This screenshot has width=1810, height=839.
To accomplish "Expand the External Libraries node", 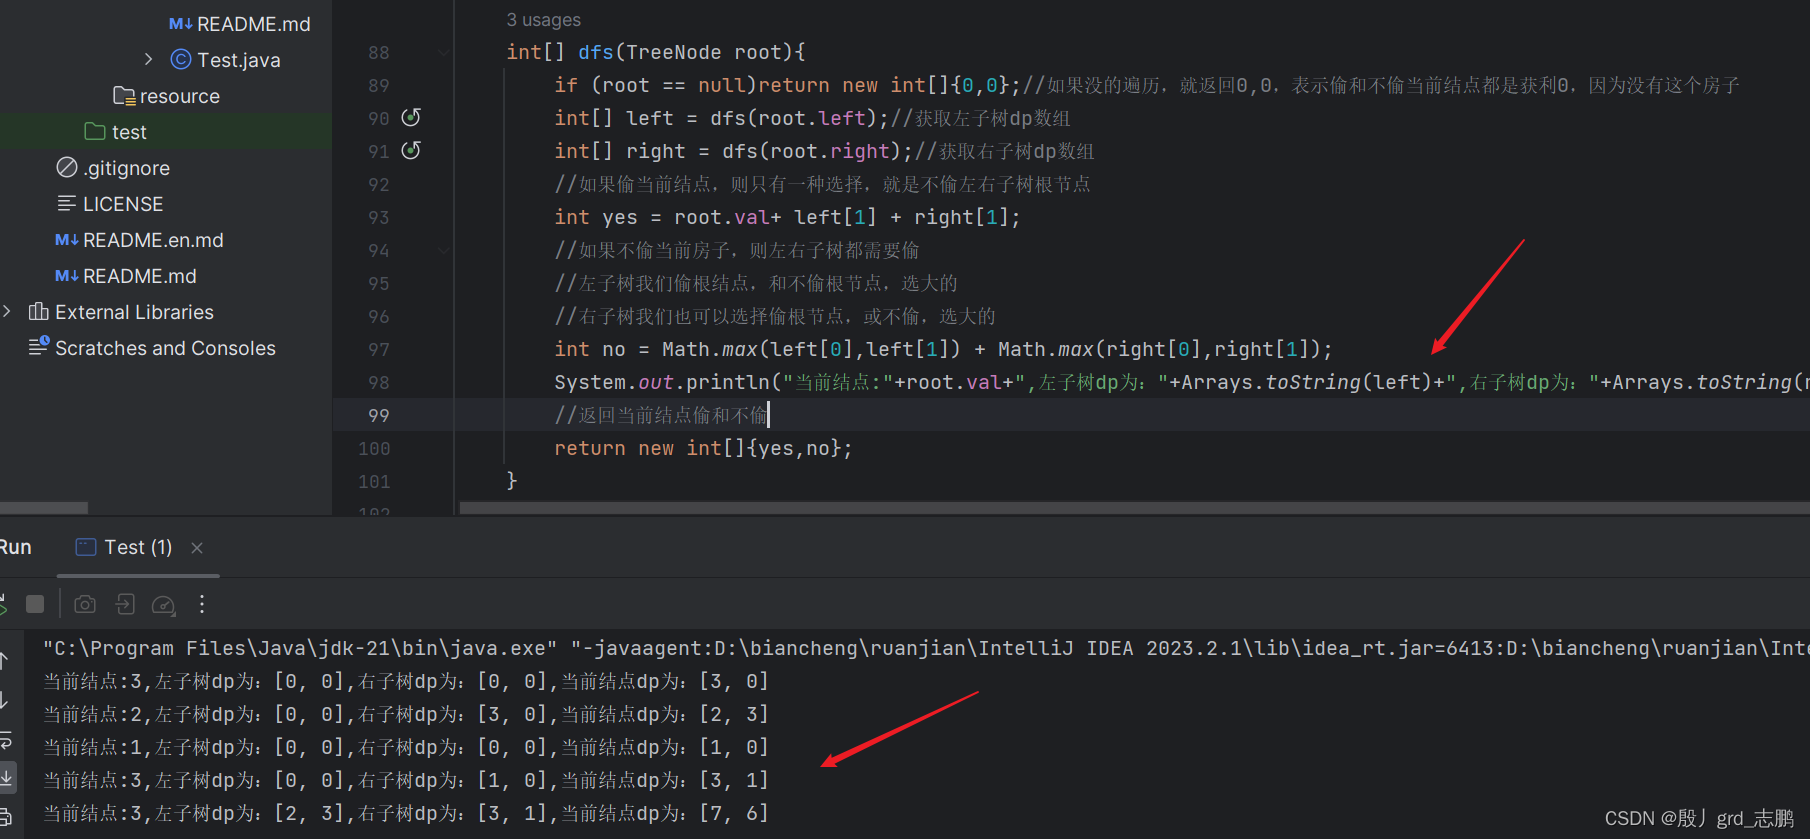I will coord(7,312).
